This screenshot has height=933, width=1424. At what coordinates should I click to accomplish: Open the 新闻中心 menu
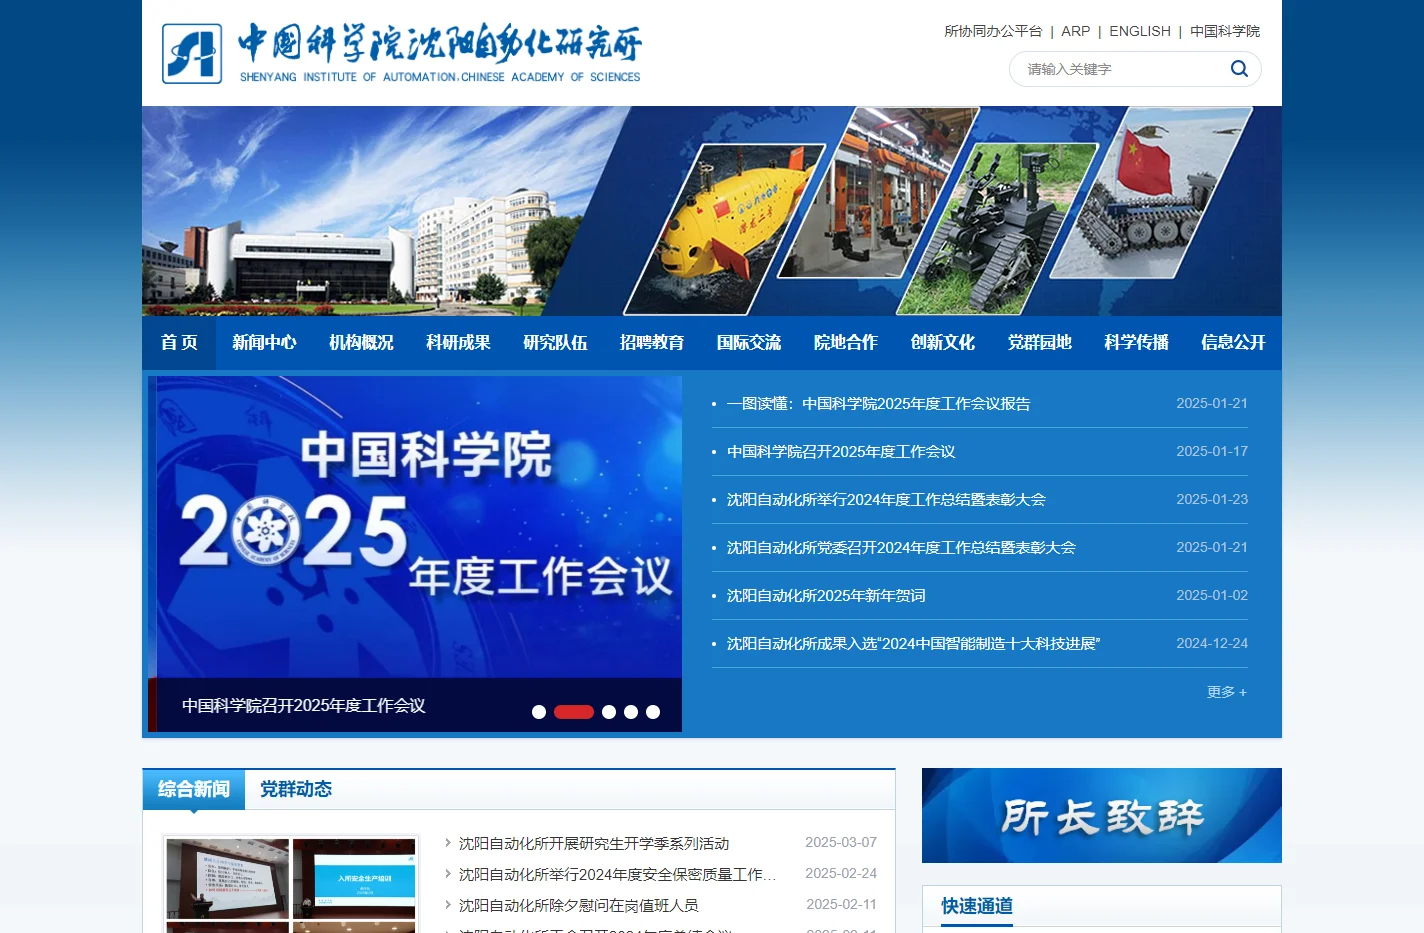[264, 342]
